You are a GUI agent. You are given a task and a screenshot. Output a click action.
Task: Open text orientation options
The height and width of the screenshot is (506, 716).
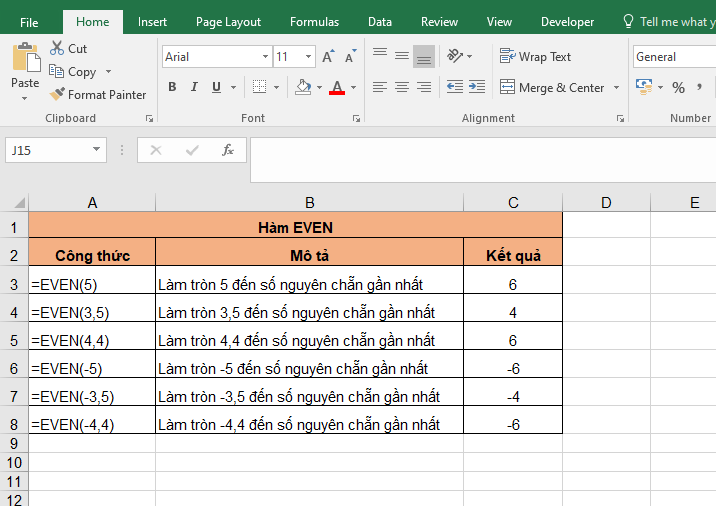click(x=455, y=56)
